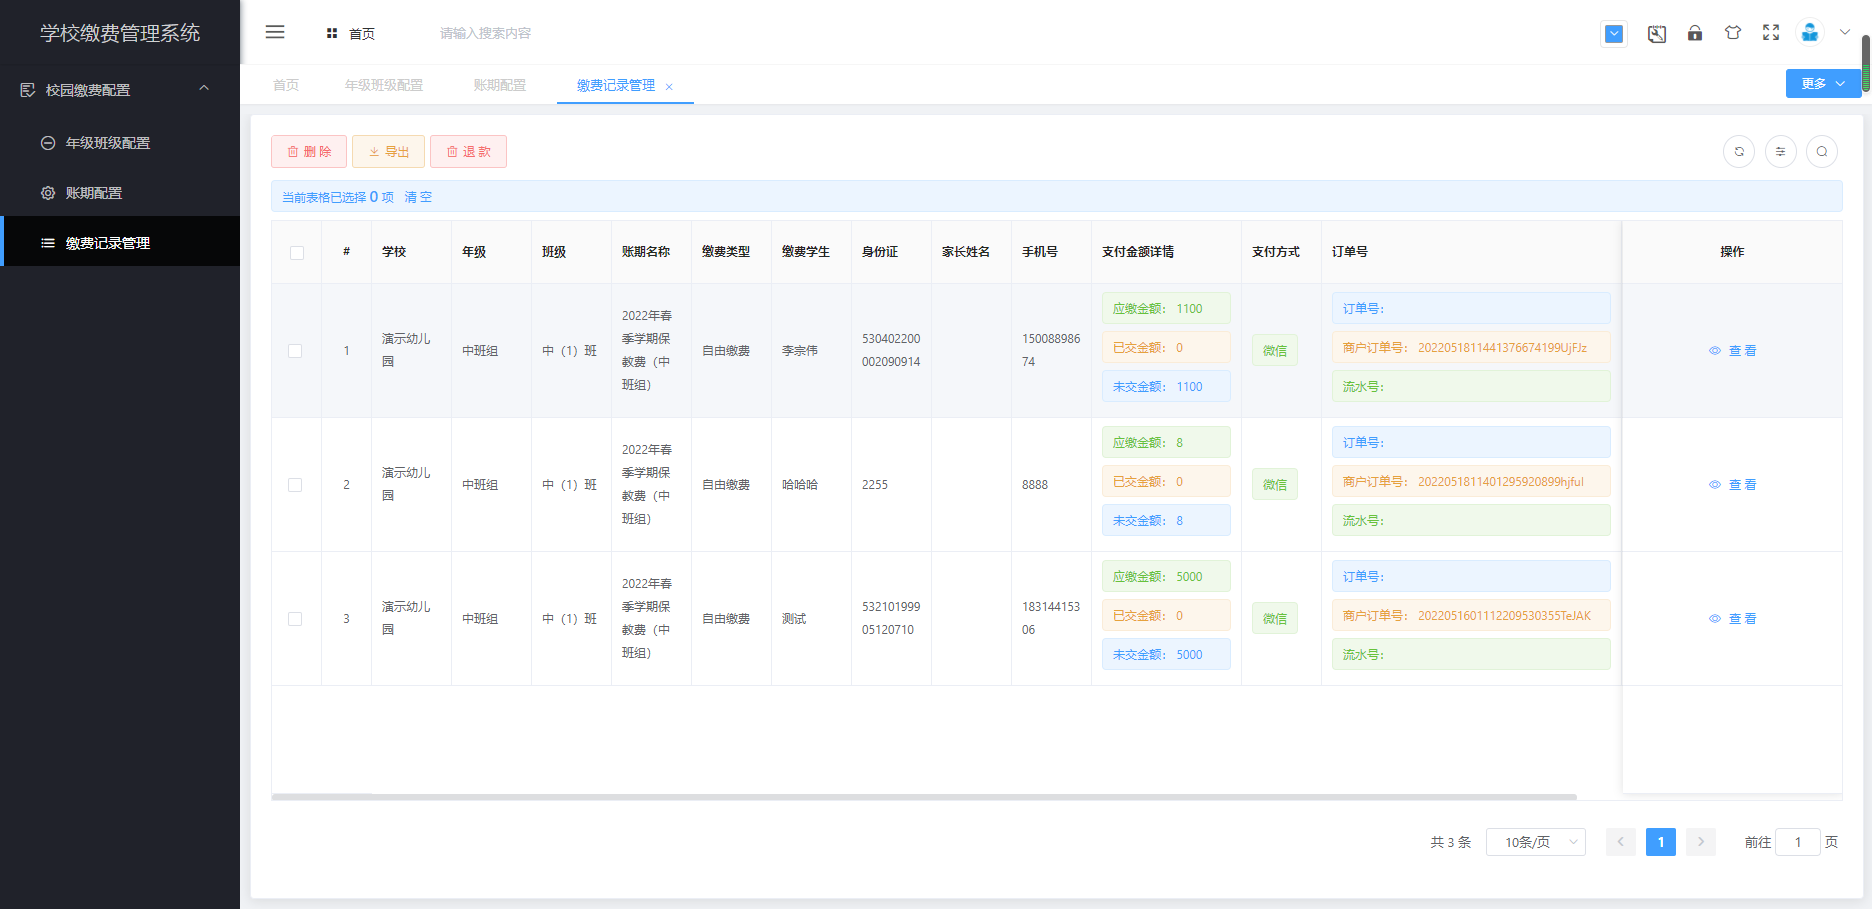1872x909 pixels.
Task: Click the 退款 refund button
Action: pyautogui.click(x=468, y=152)
